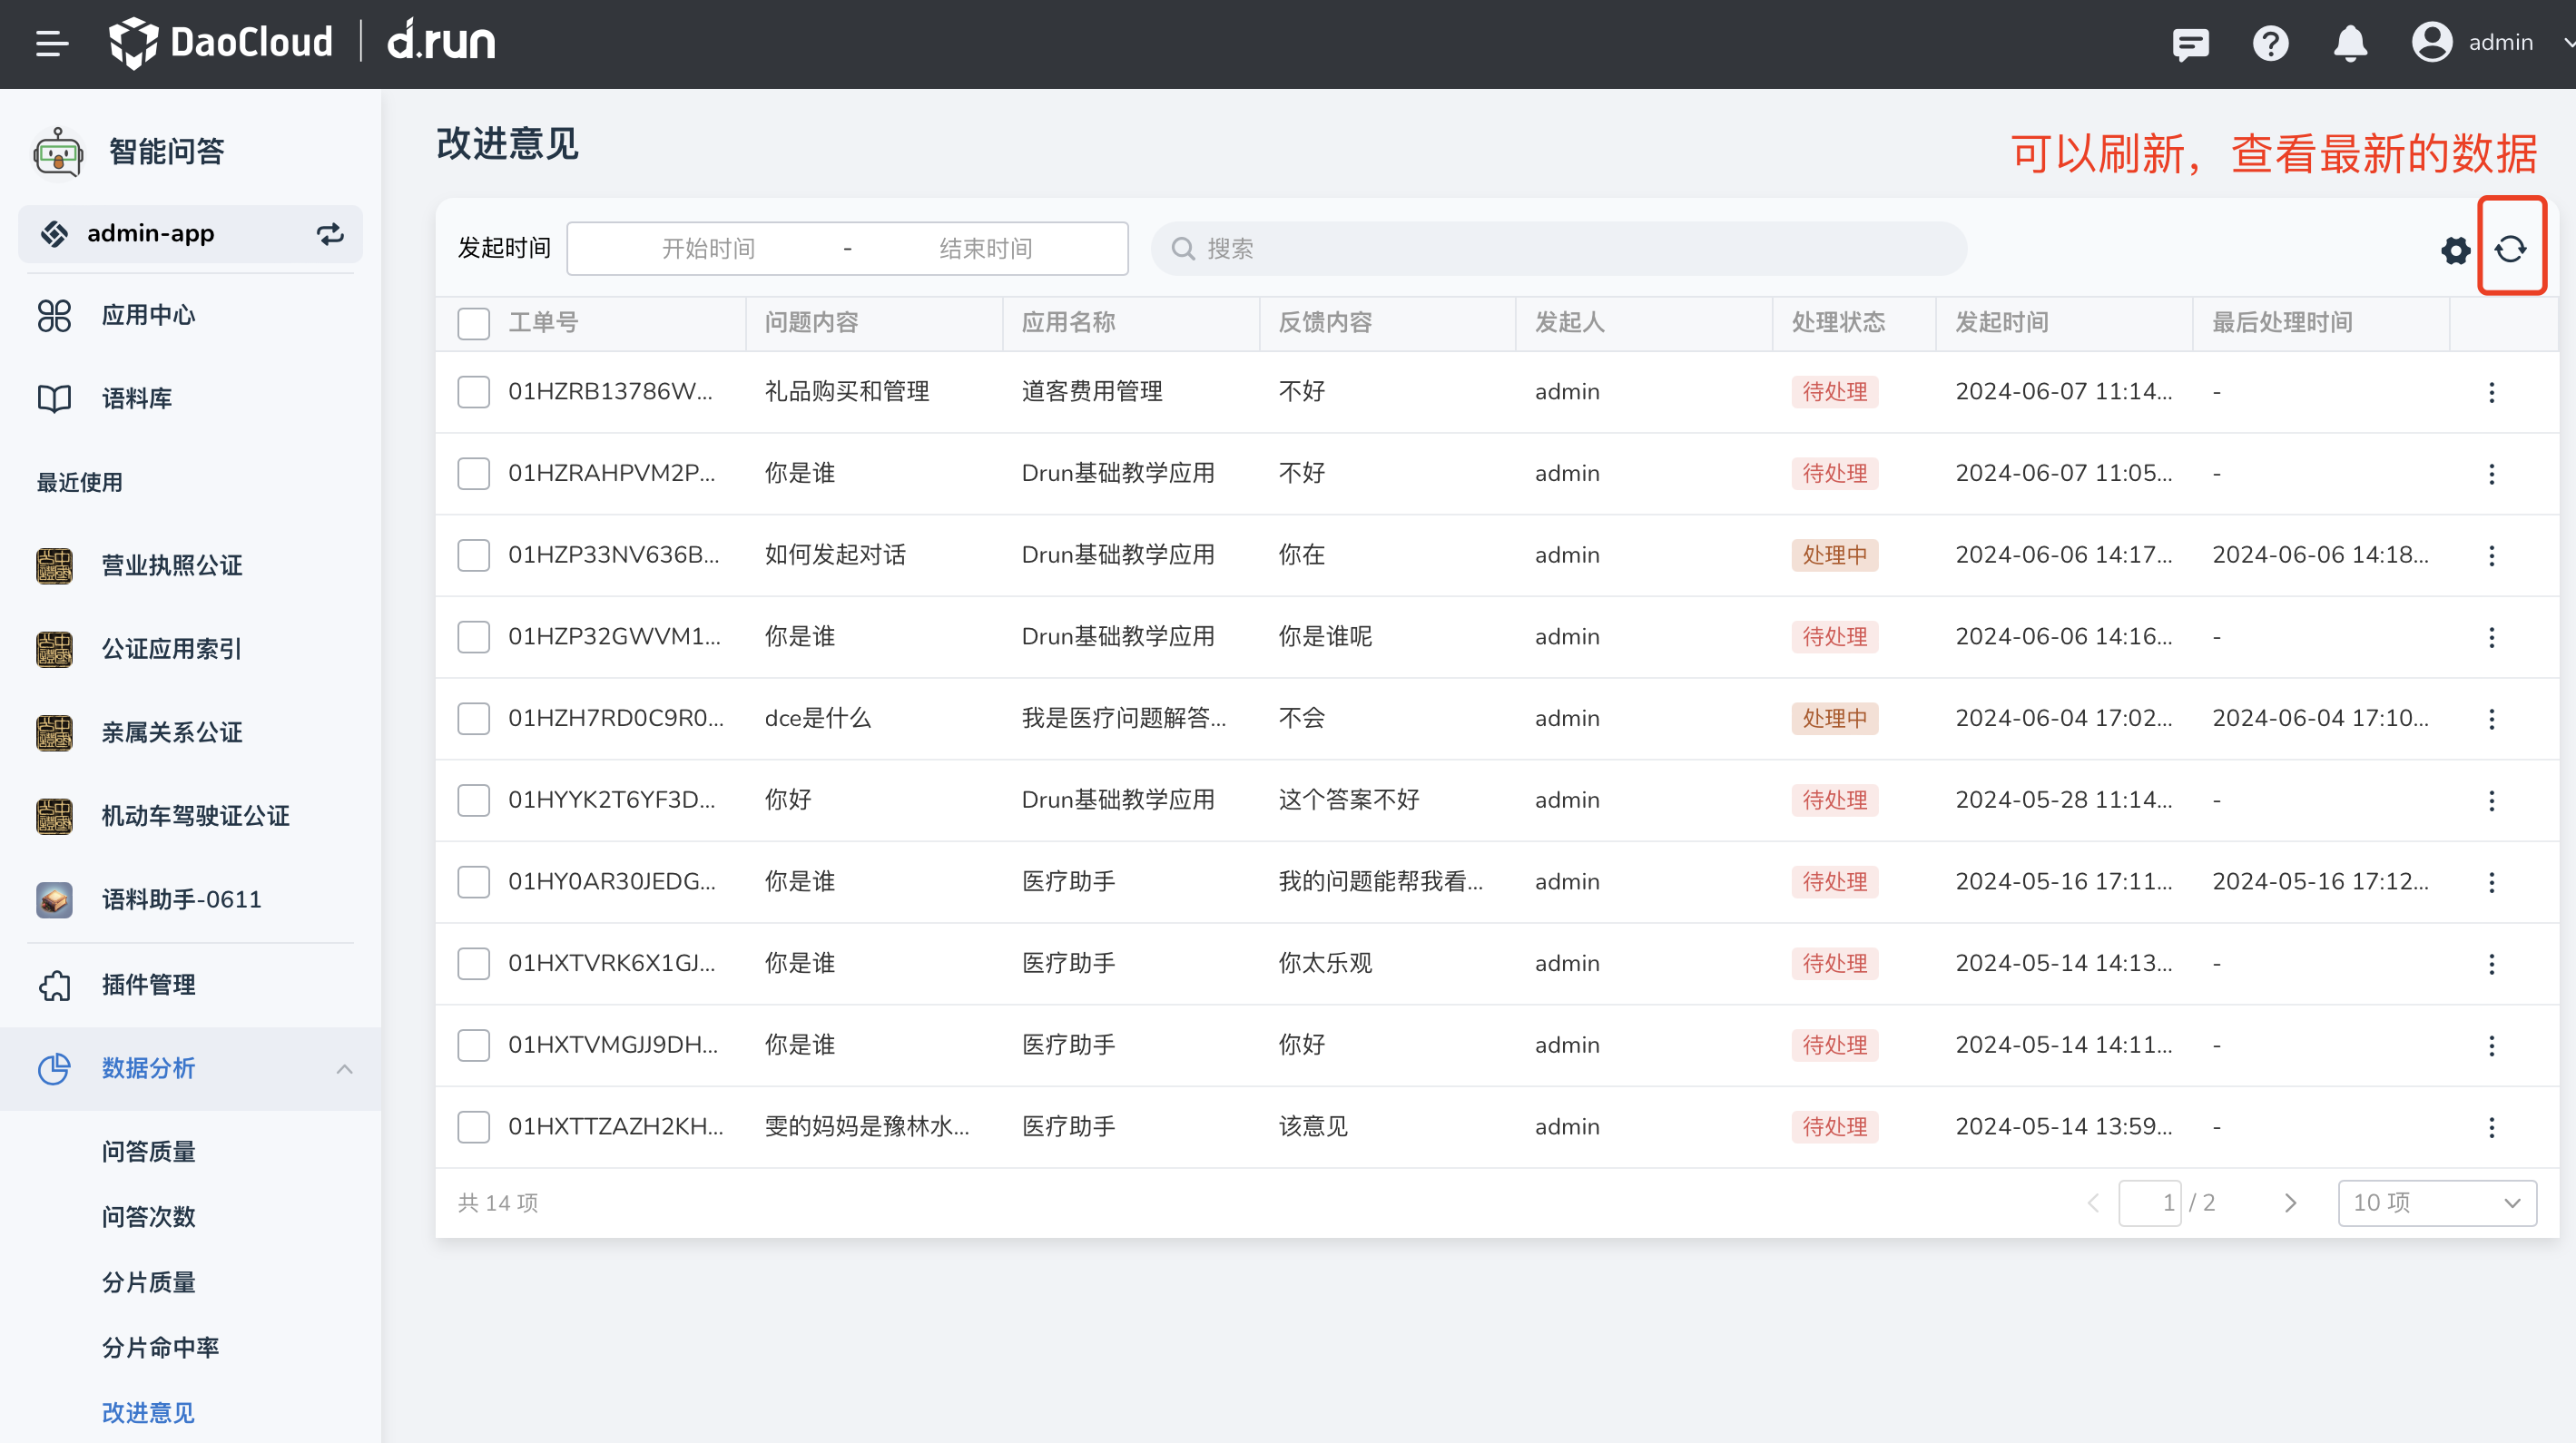Open row actions for 01HZRAHPVM2P ticket
The image size is (2576, 1443).
2491,474
